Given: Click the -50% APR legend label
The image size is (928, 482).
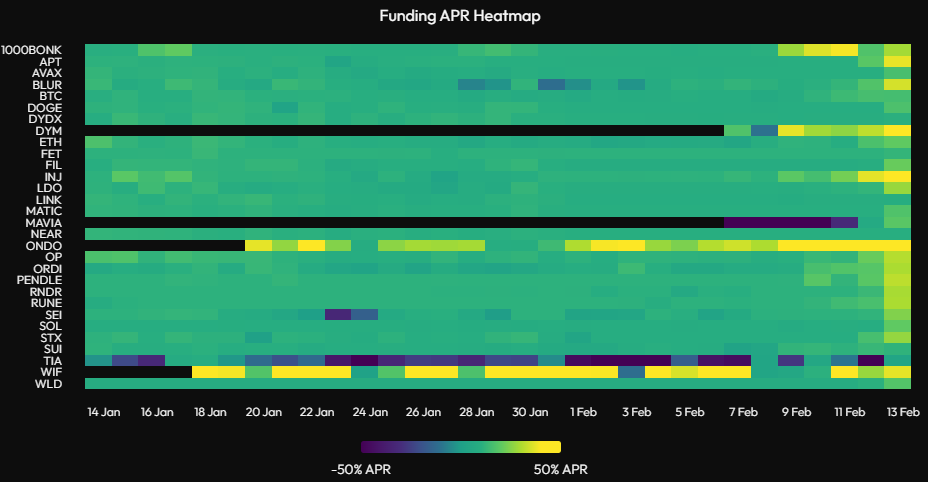Looking at the screenshot, I should click(x=361, y=470).
